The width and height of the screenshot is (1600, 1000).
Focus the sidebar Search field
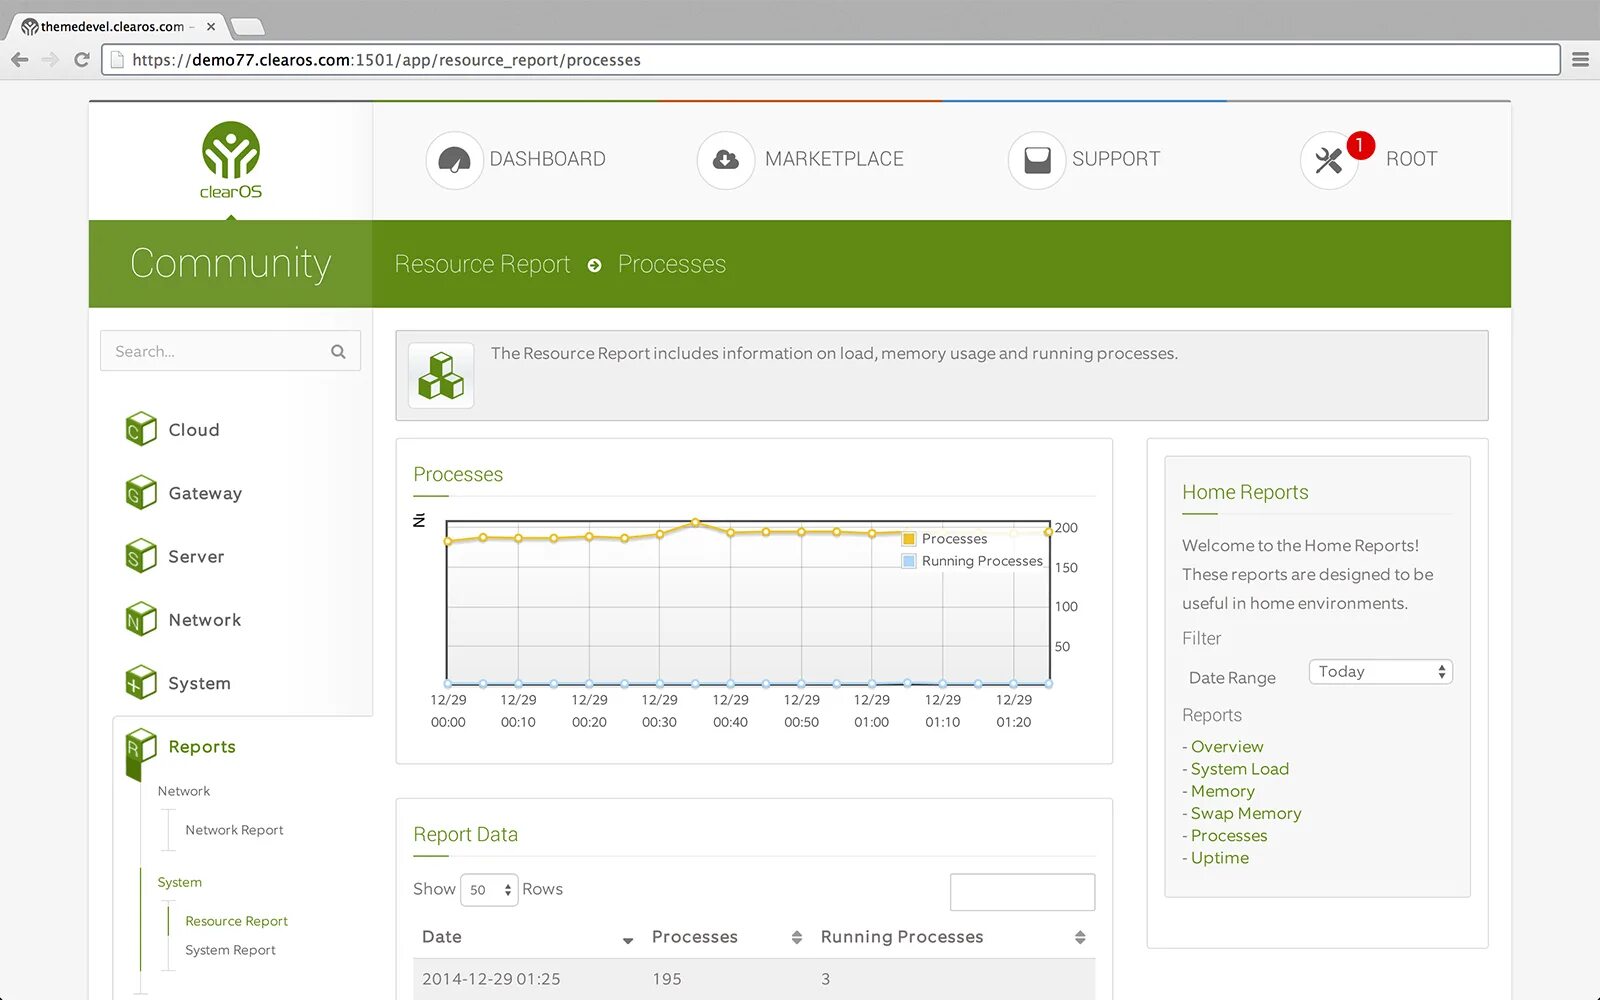point(230,351)
